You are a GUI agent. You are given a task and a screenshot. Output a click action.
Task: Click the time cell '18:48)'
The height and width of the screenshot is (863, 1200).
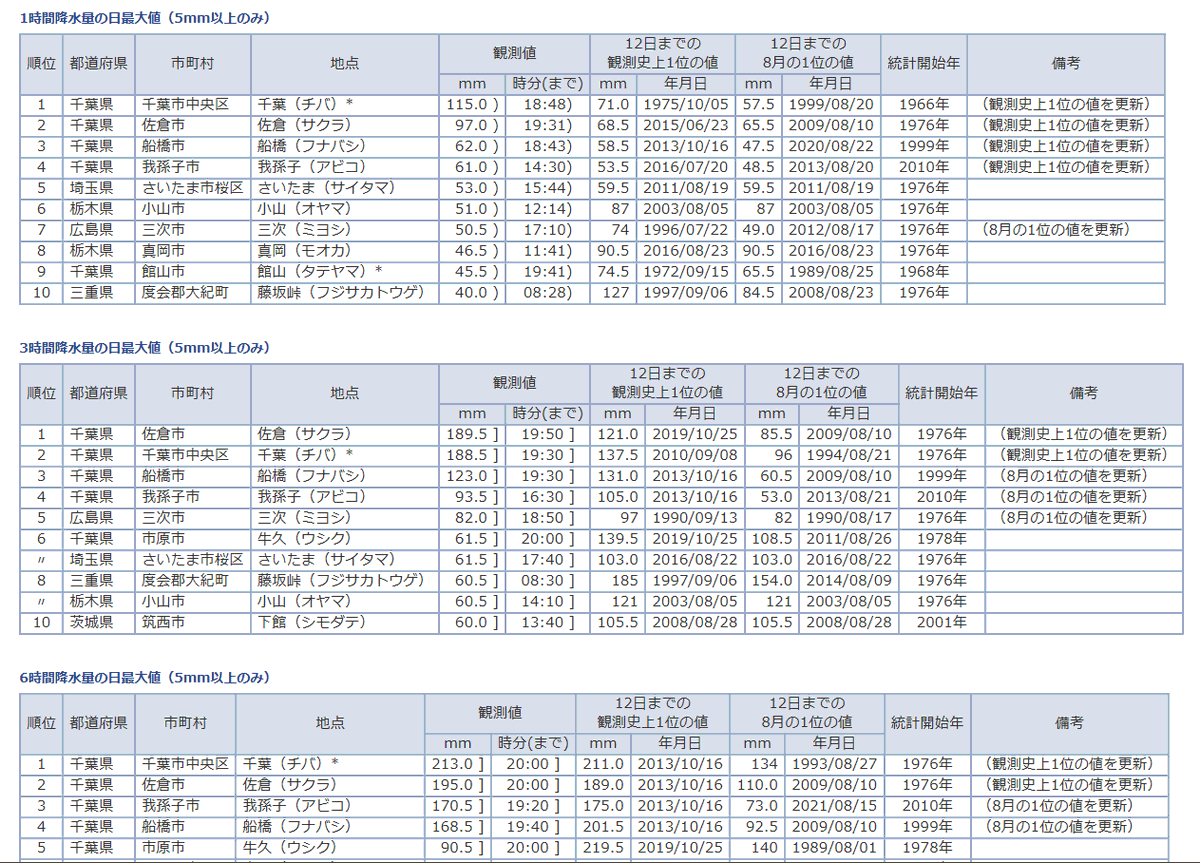550,104
